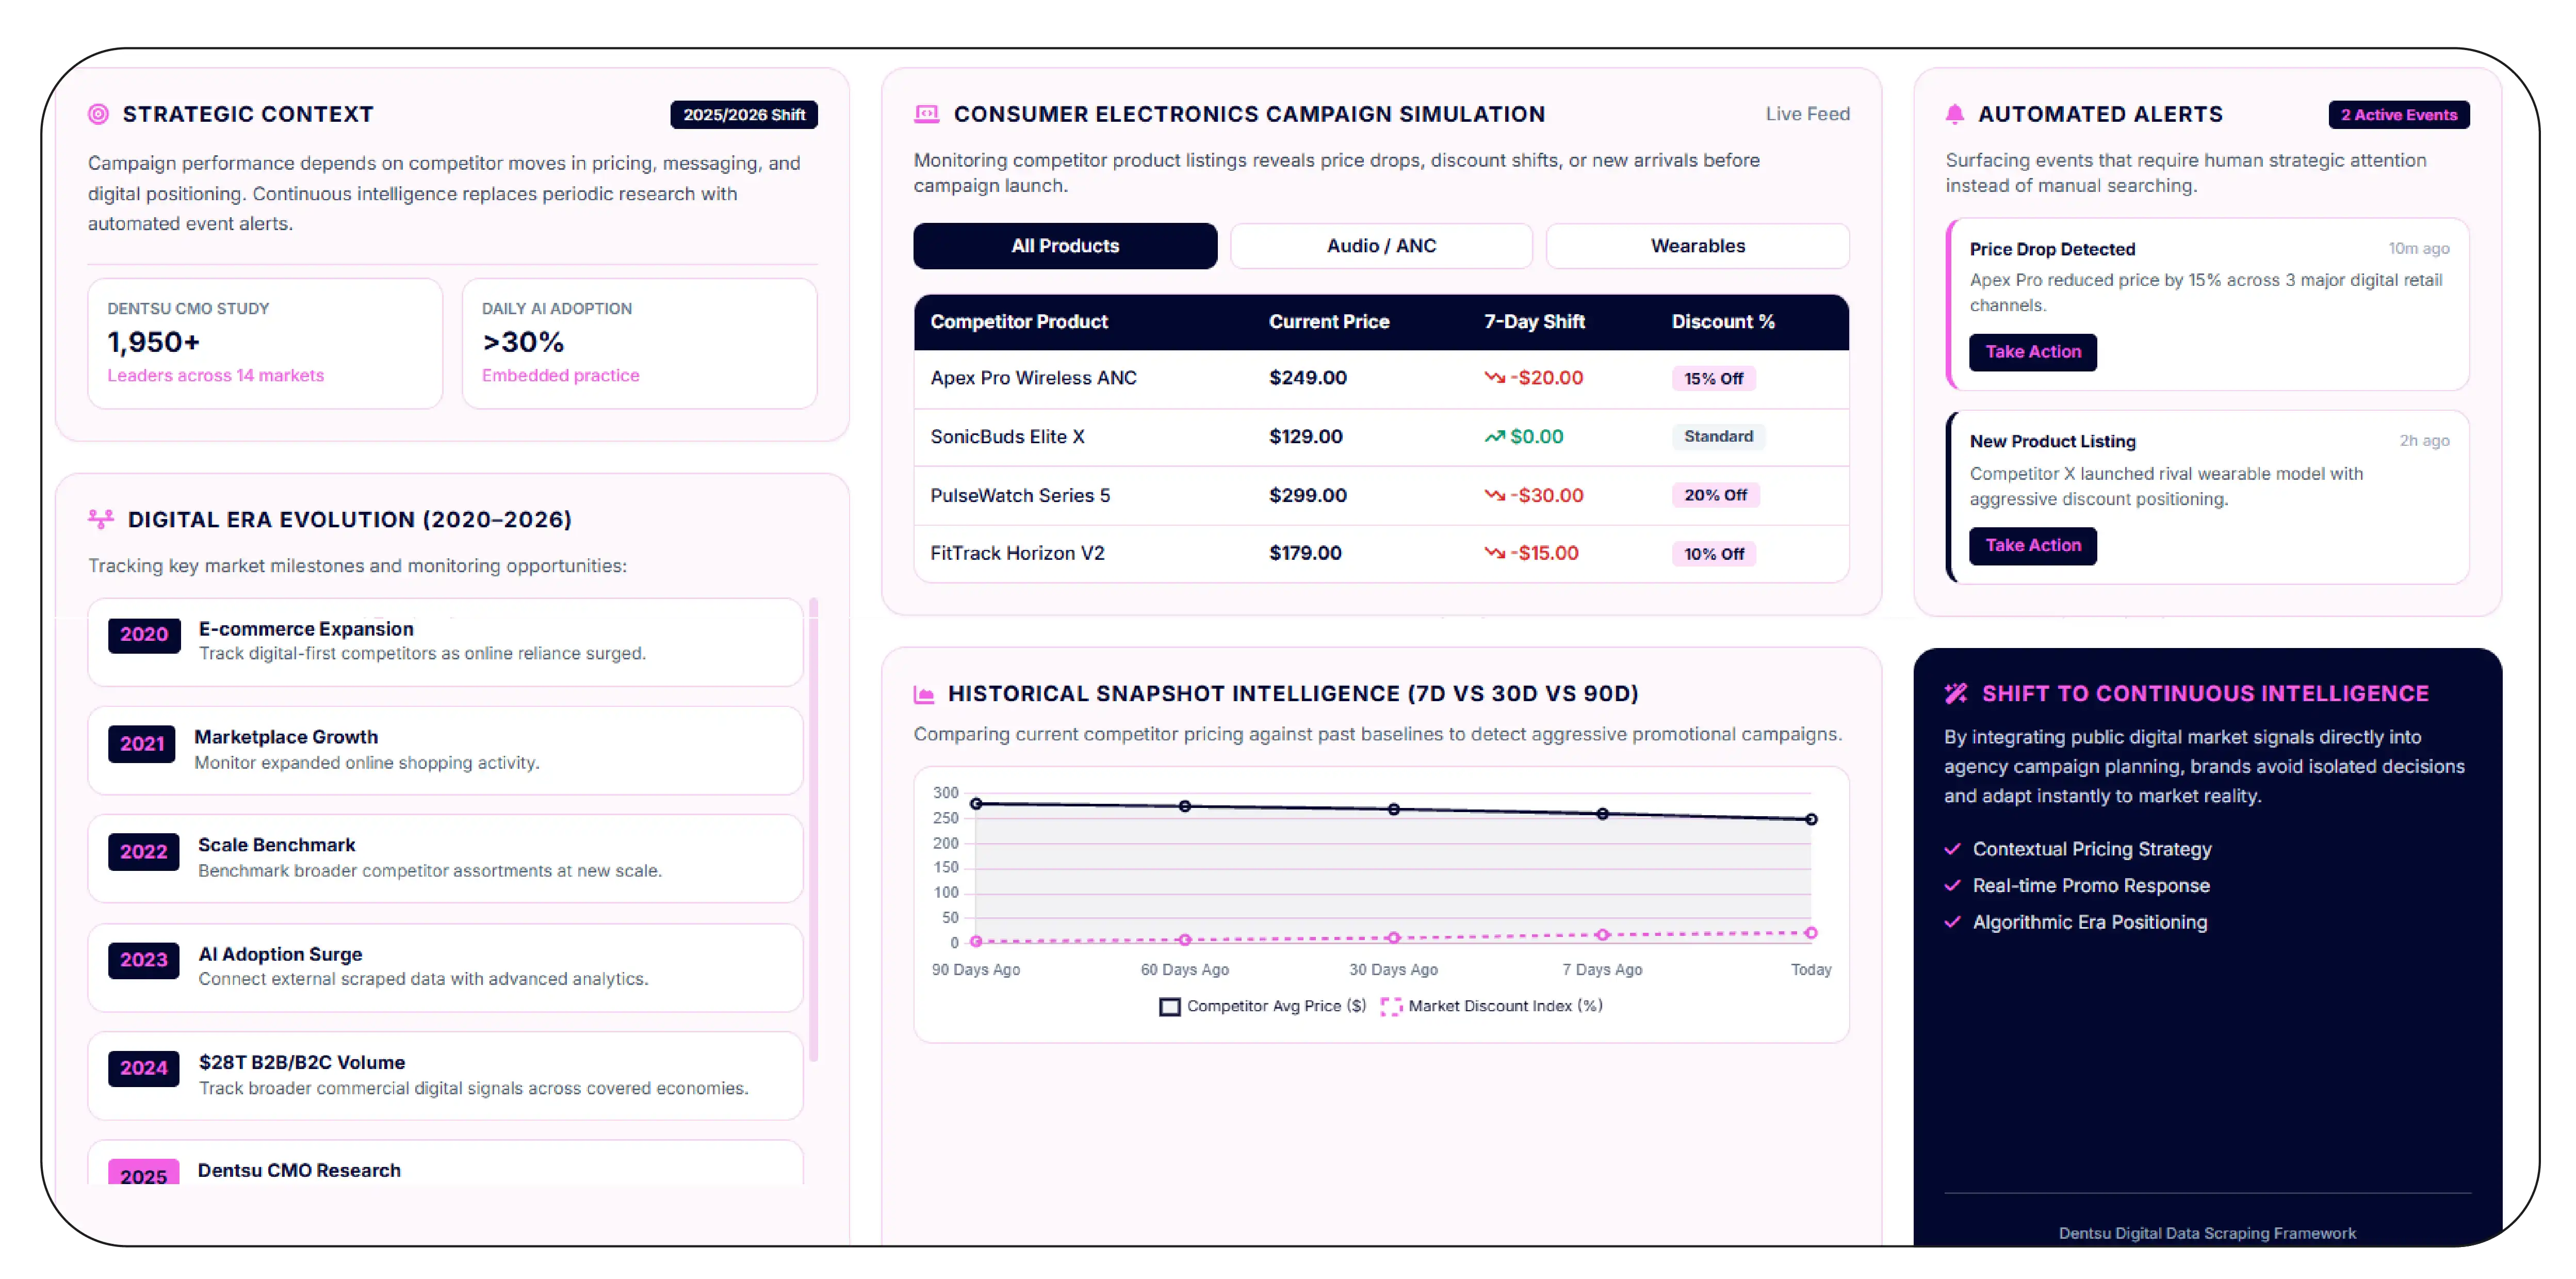Click the Daily AI Adoption stat card
Screen dimensions: 2576x1279
(639, 343)
